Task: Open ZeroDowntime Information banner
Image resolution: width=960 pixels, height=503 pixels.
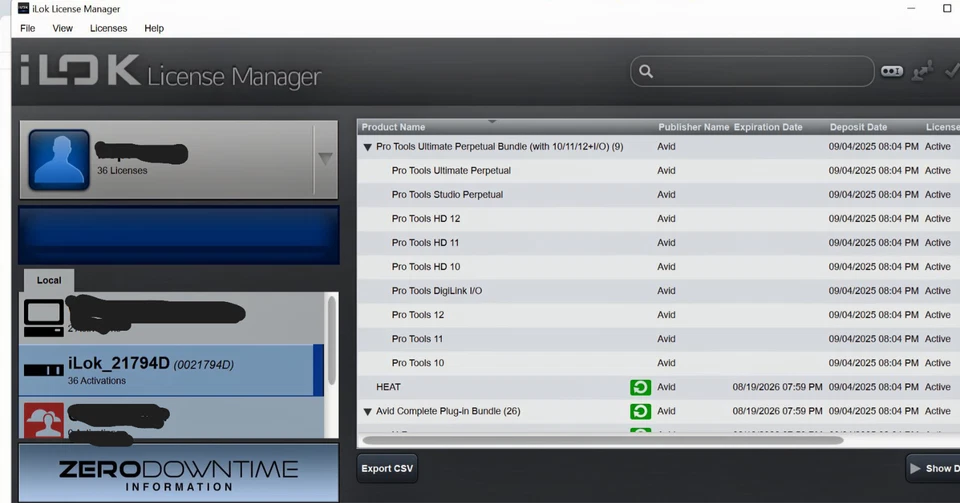Action: [178, 474]
